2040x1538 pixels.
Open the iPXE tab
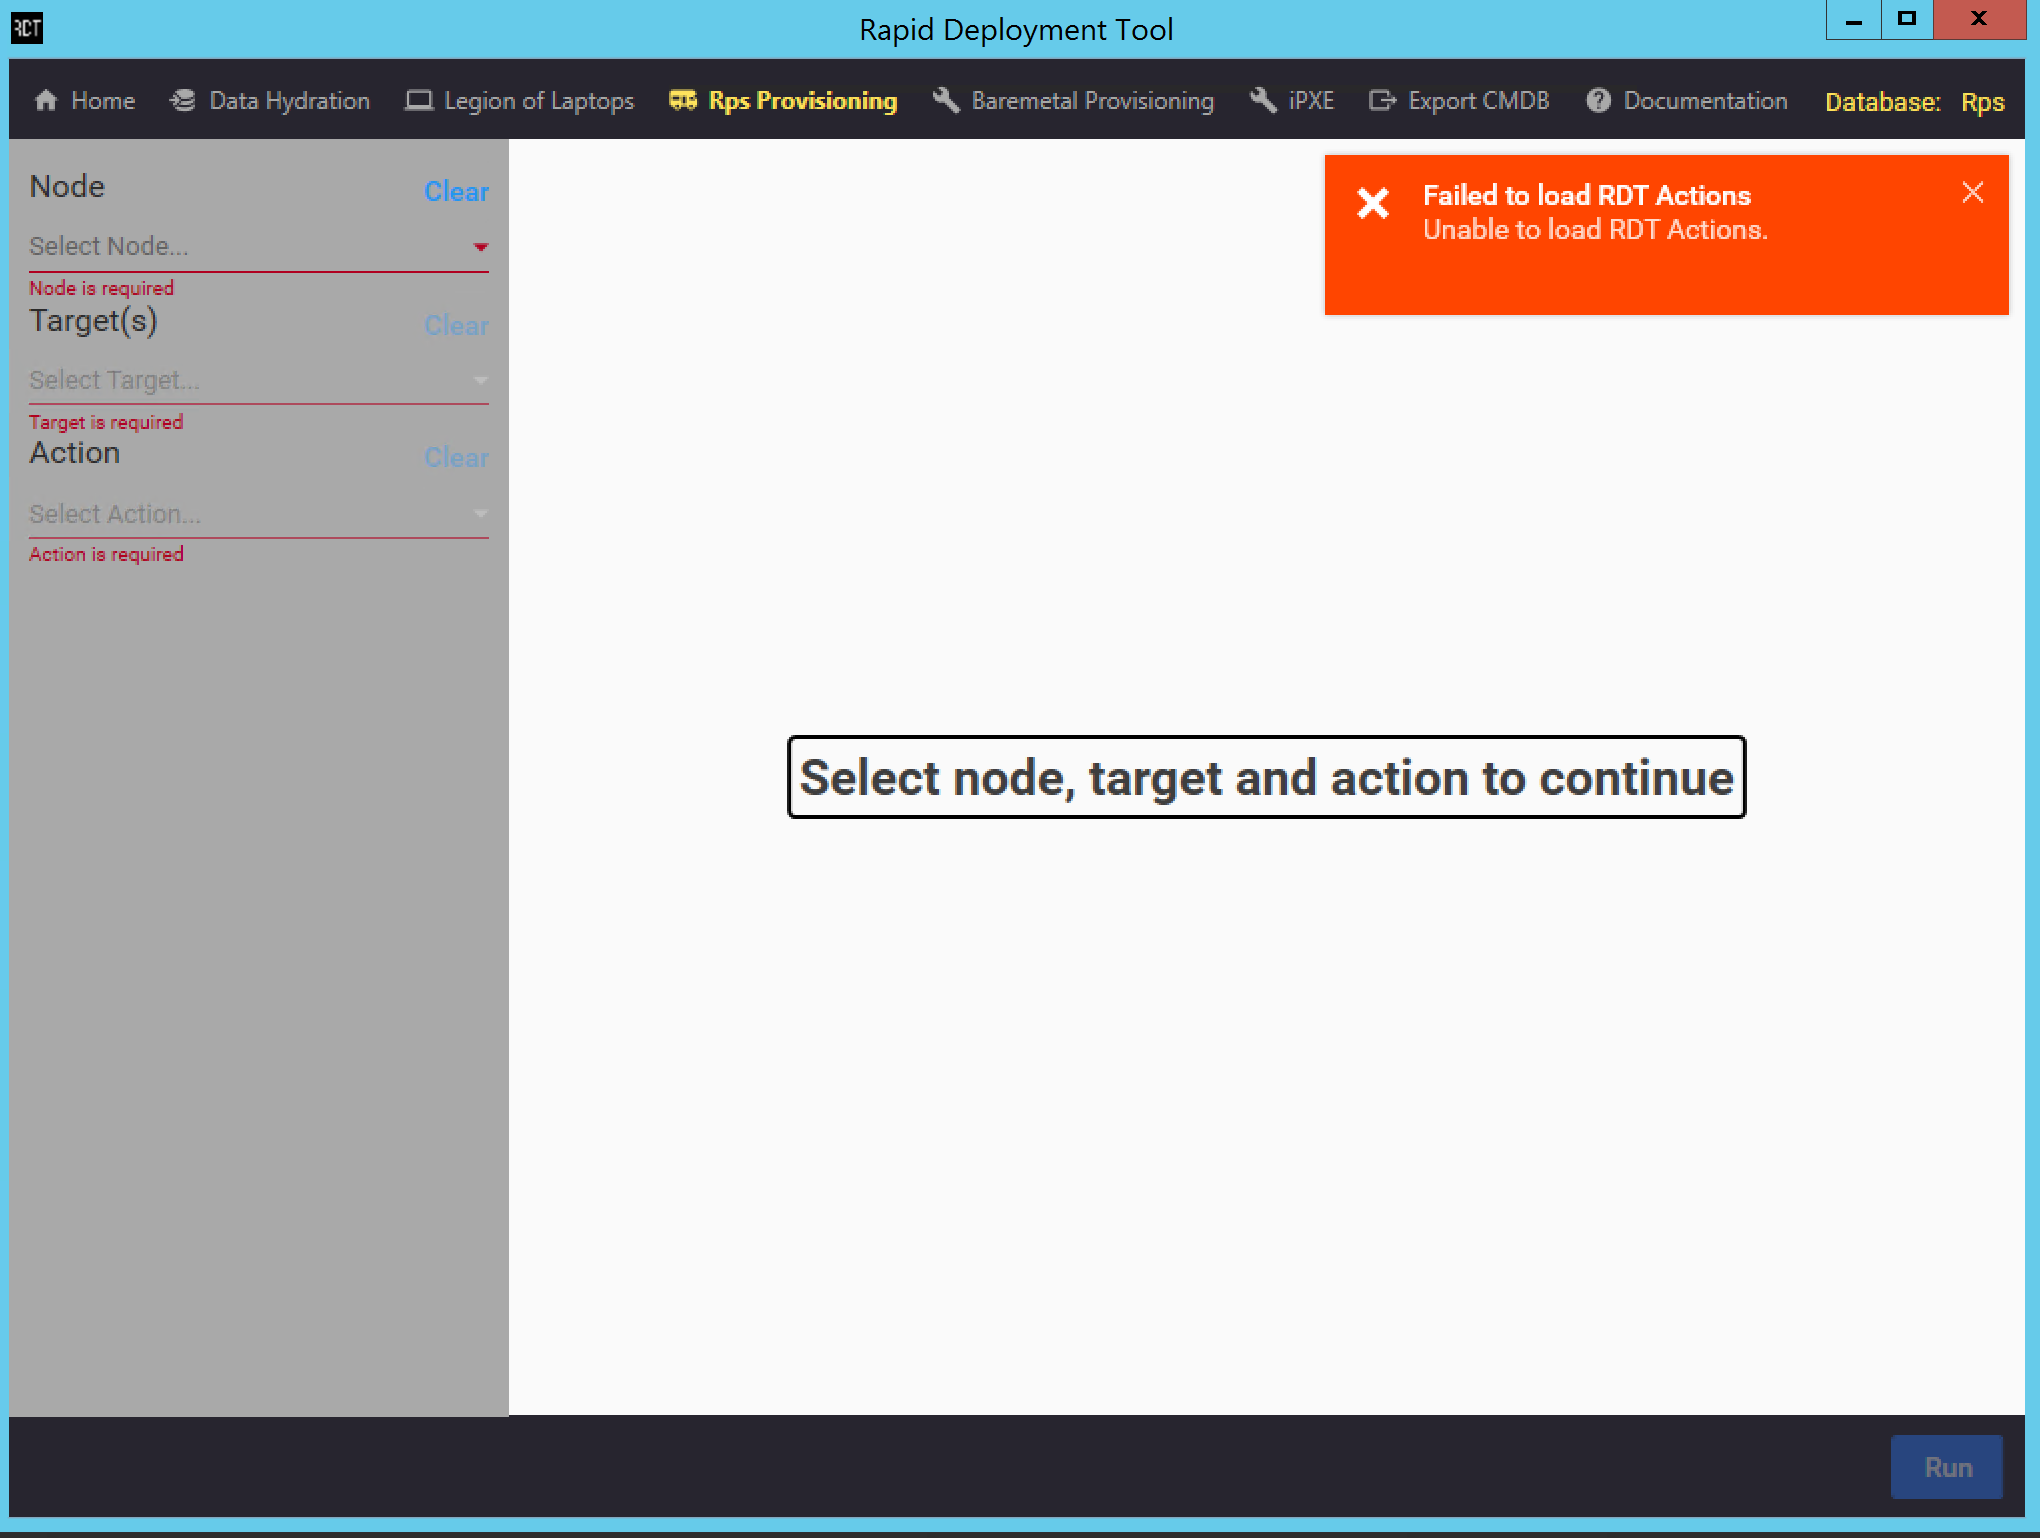(x=1292, y=101)
